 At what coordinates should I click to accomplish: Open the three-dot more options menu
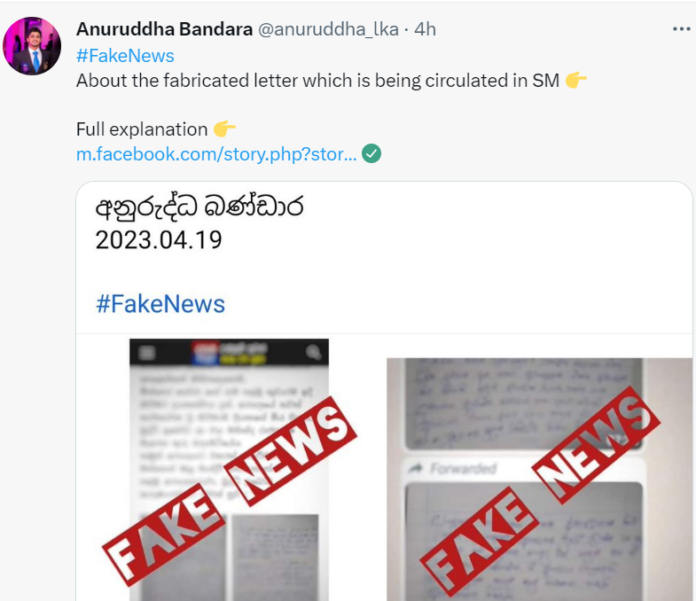pos(681,29)
